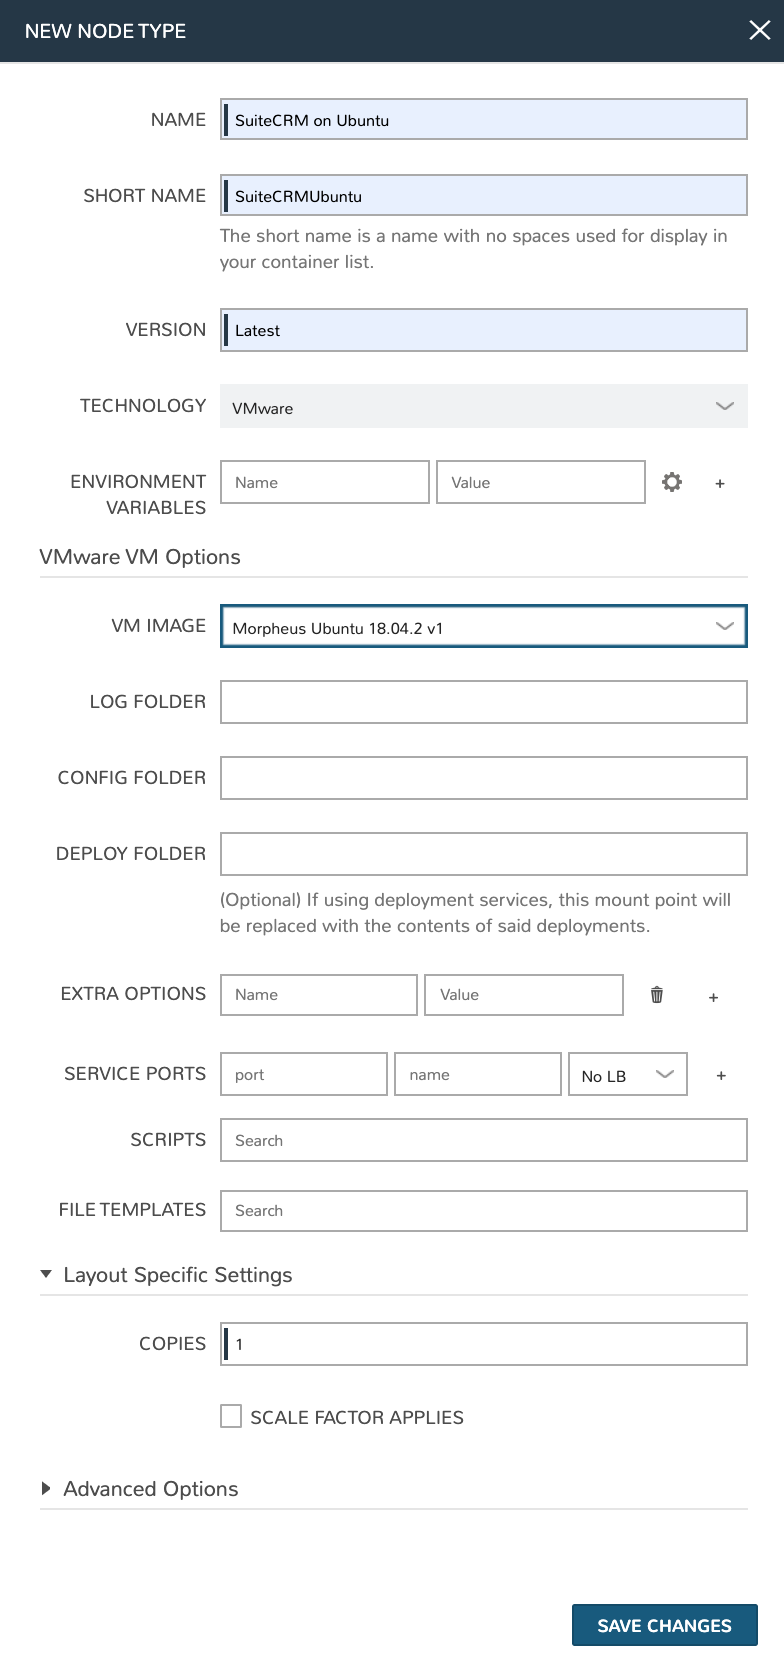
Task: Focus the Scripts search field
Action: [x=483, y=1140]
